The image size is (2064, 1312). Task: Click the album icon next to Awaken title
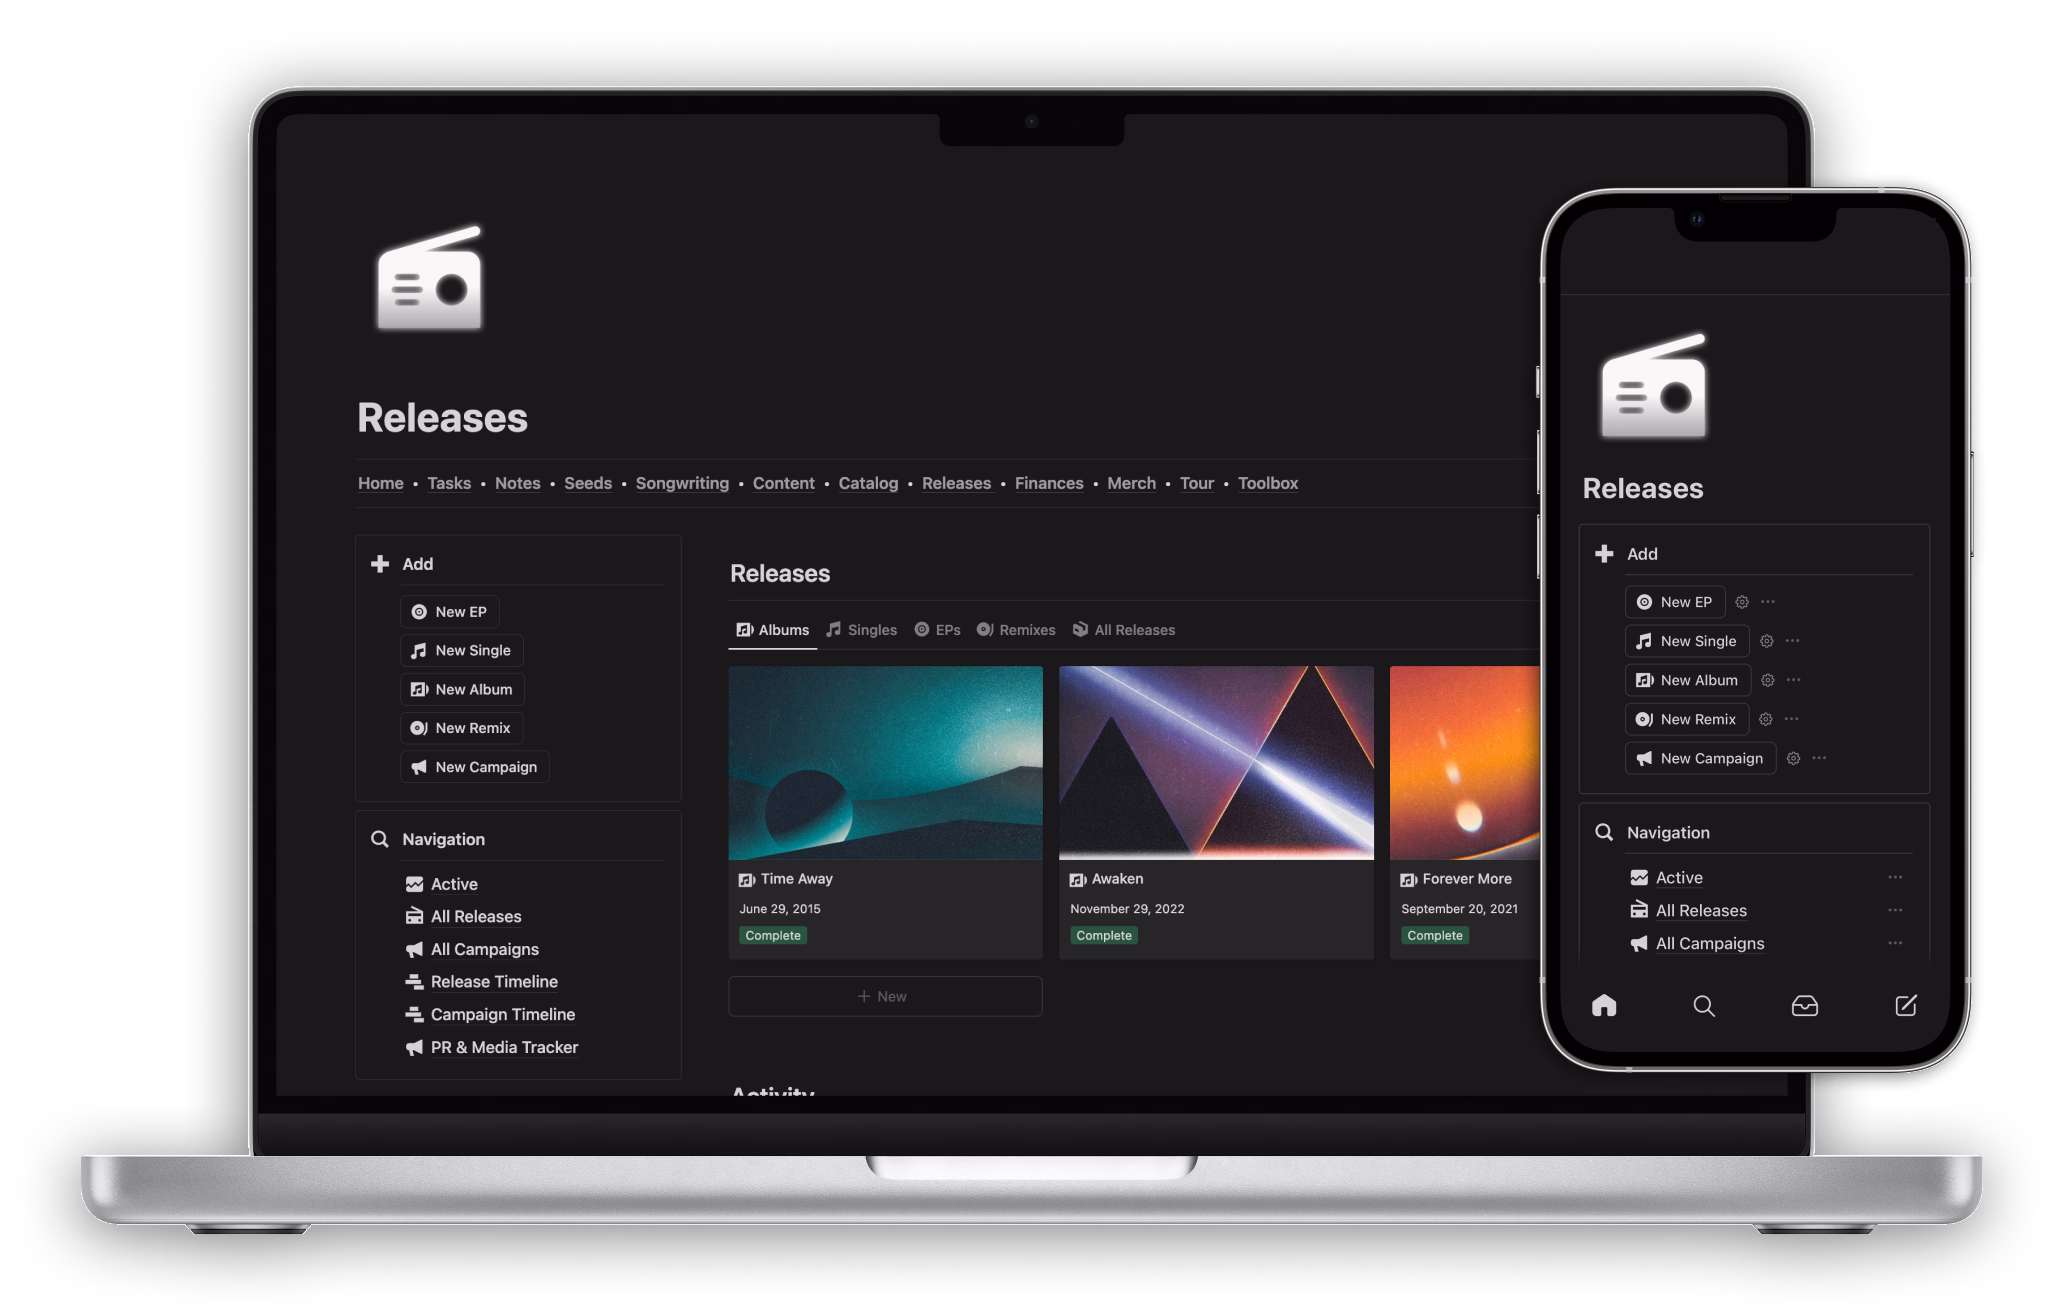(1078, 880)
